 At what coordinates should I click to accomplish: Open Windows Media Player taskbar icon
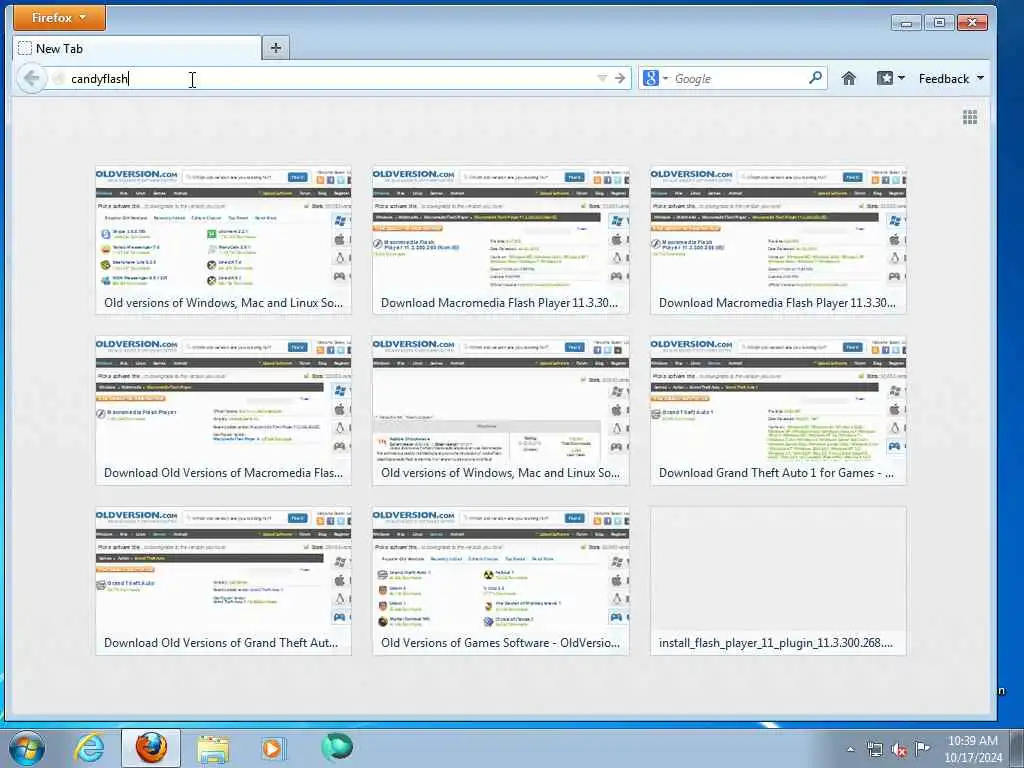pos(273,748)
